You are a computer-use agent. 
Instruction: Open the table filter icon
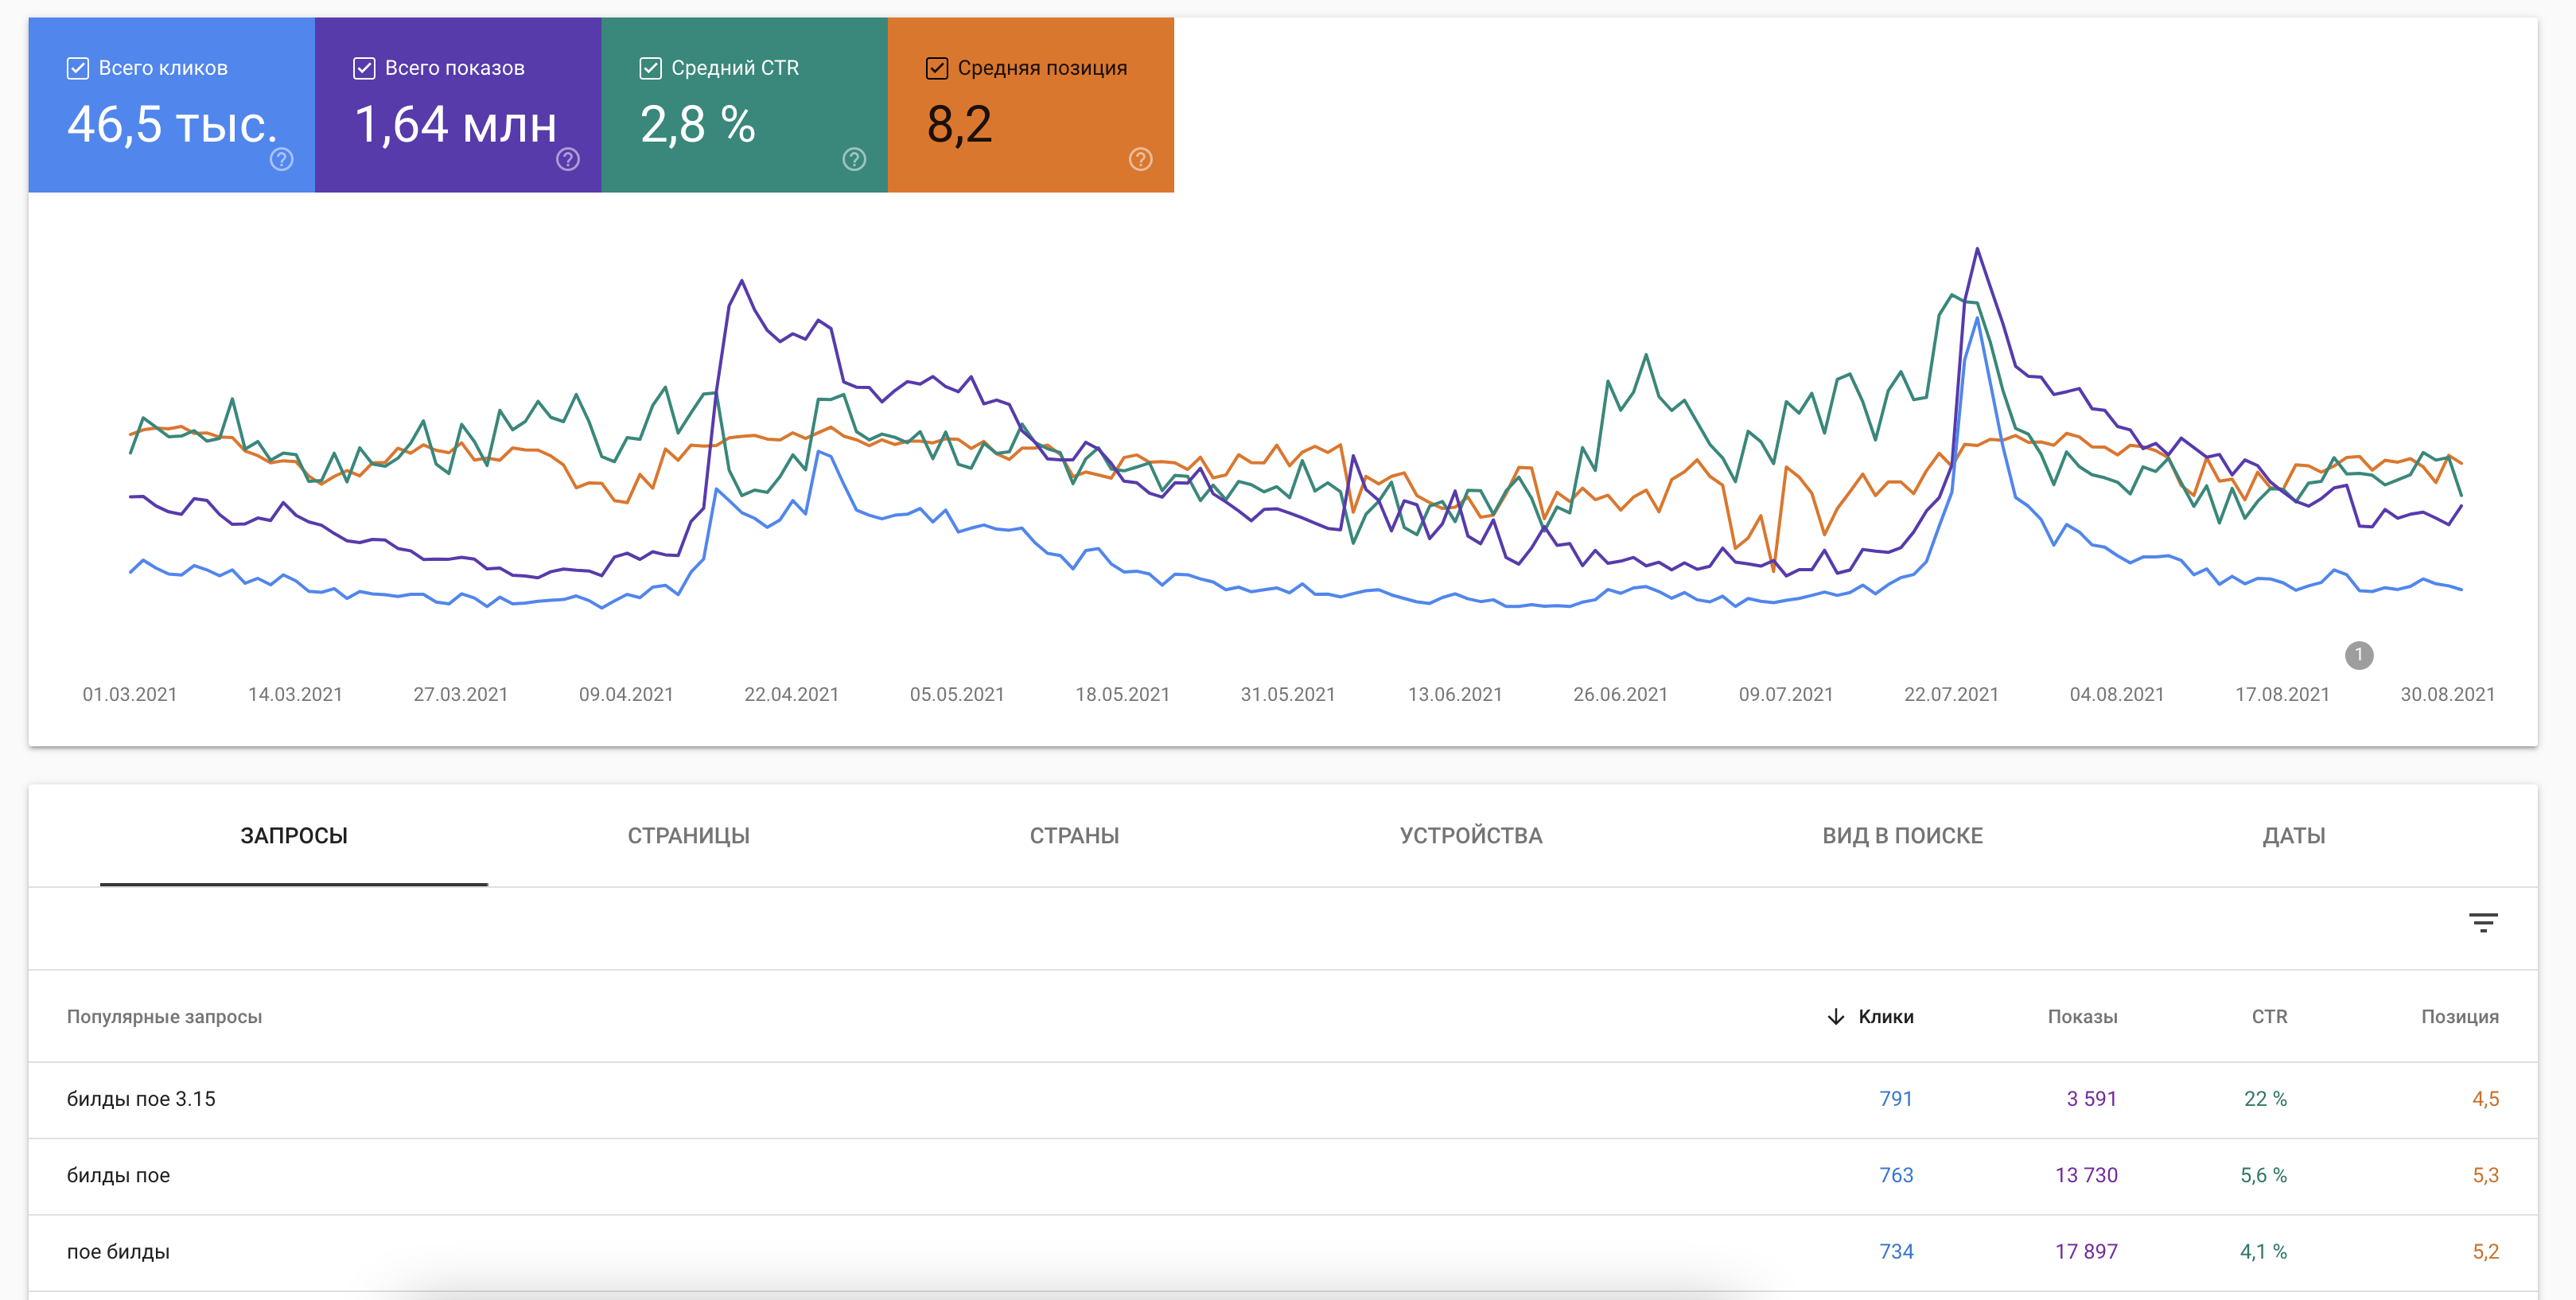point(2482,923)
